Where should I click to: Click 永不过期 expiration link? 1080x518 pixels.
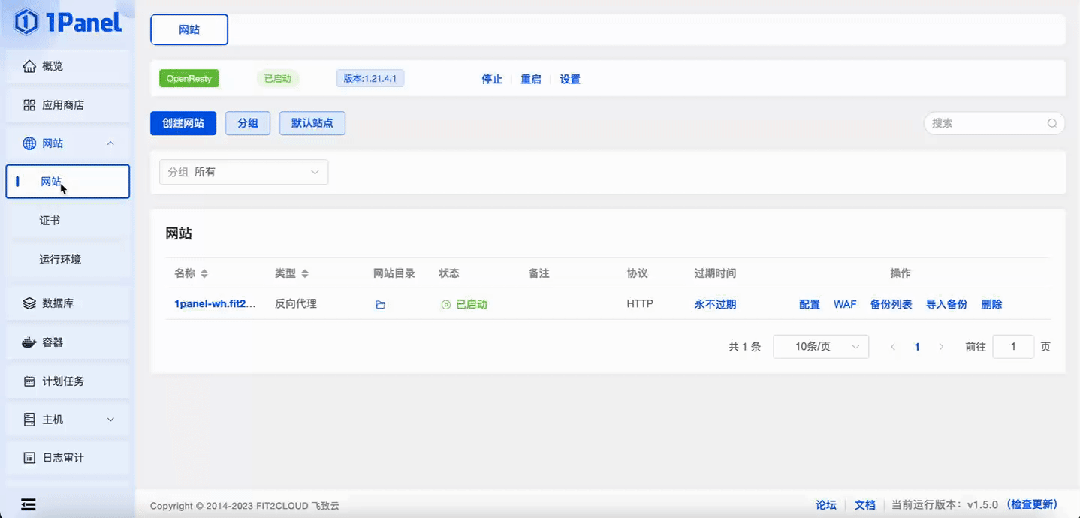coord(716,304)
